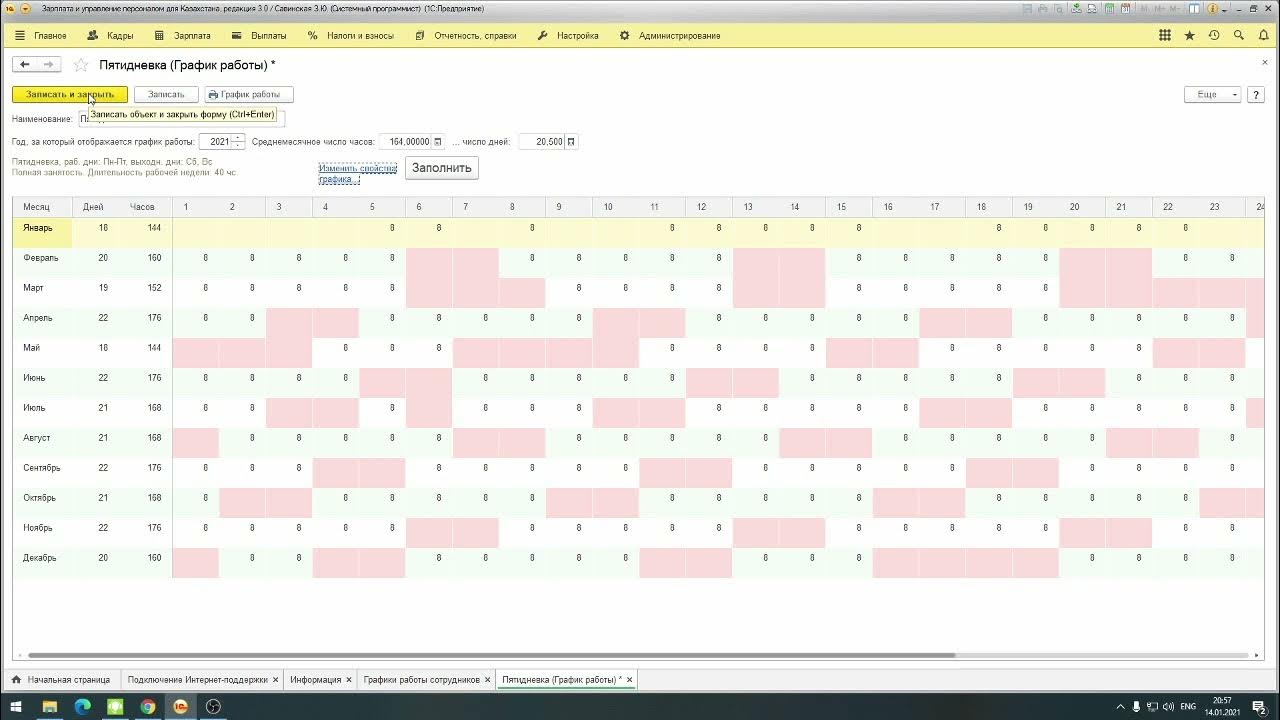Open Microsoft Edge in taskbar
The image size is (1280, 720).
coord(82,706)
